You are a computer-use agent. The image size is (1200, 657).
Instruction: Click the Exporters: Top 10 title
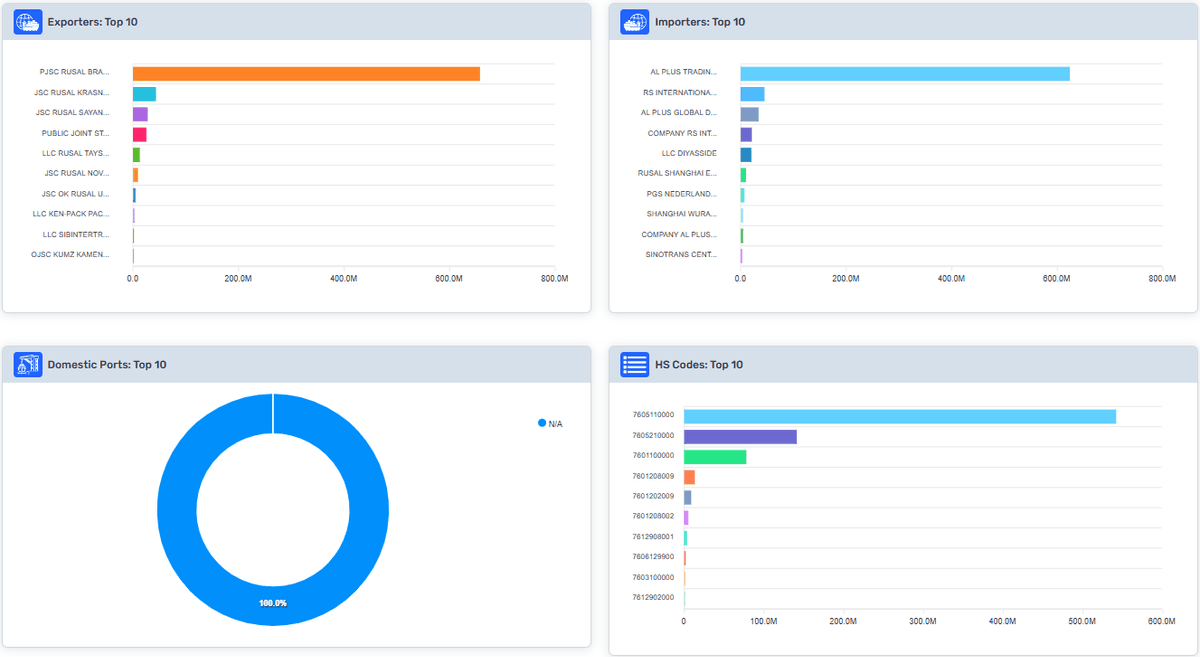coord(92,22)
